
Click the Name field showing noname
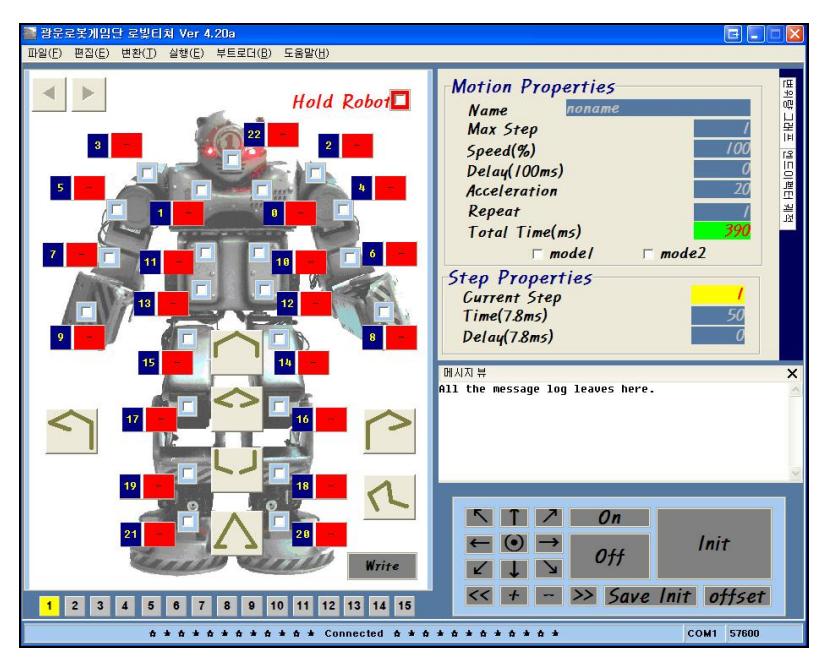[658, 108]
